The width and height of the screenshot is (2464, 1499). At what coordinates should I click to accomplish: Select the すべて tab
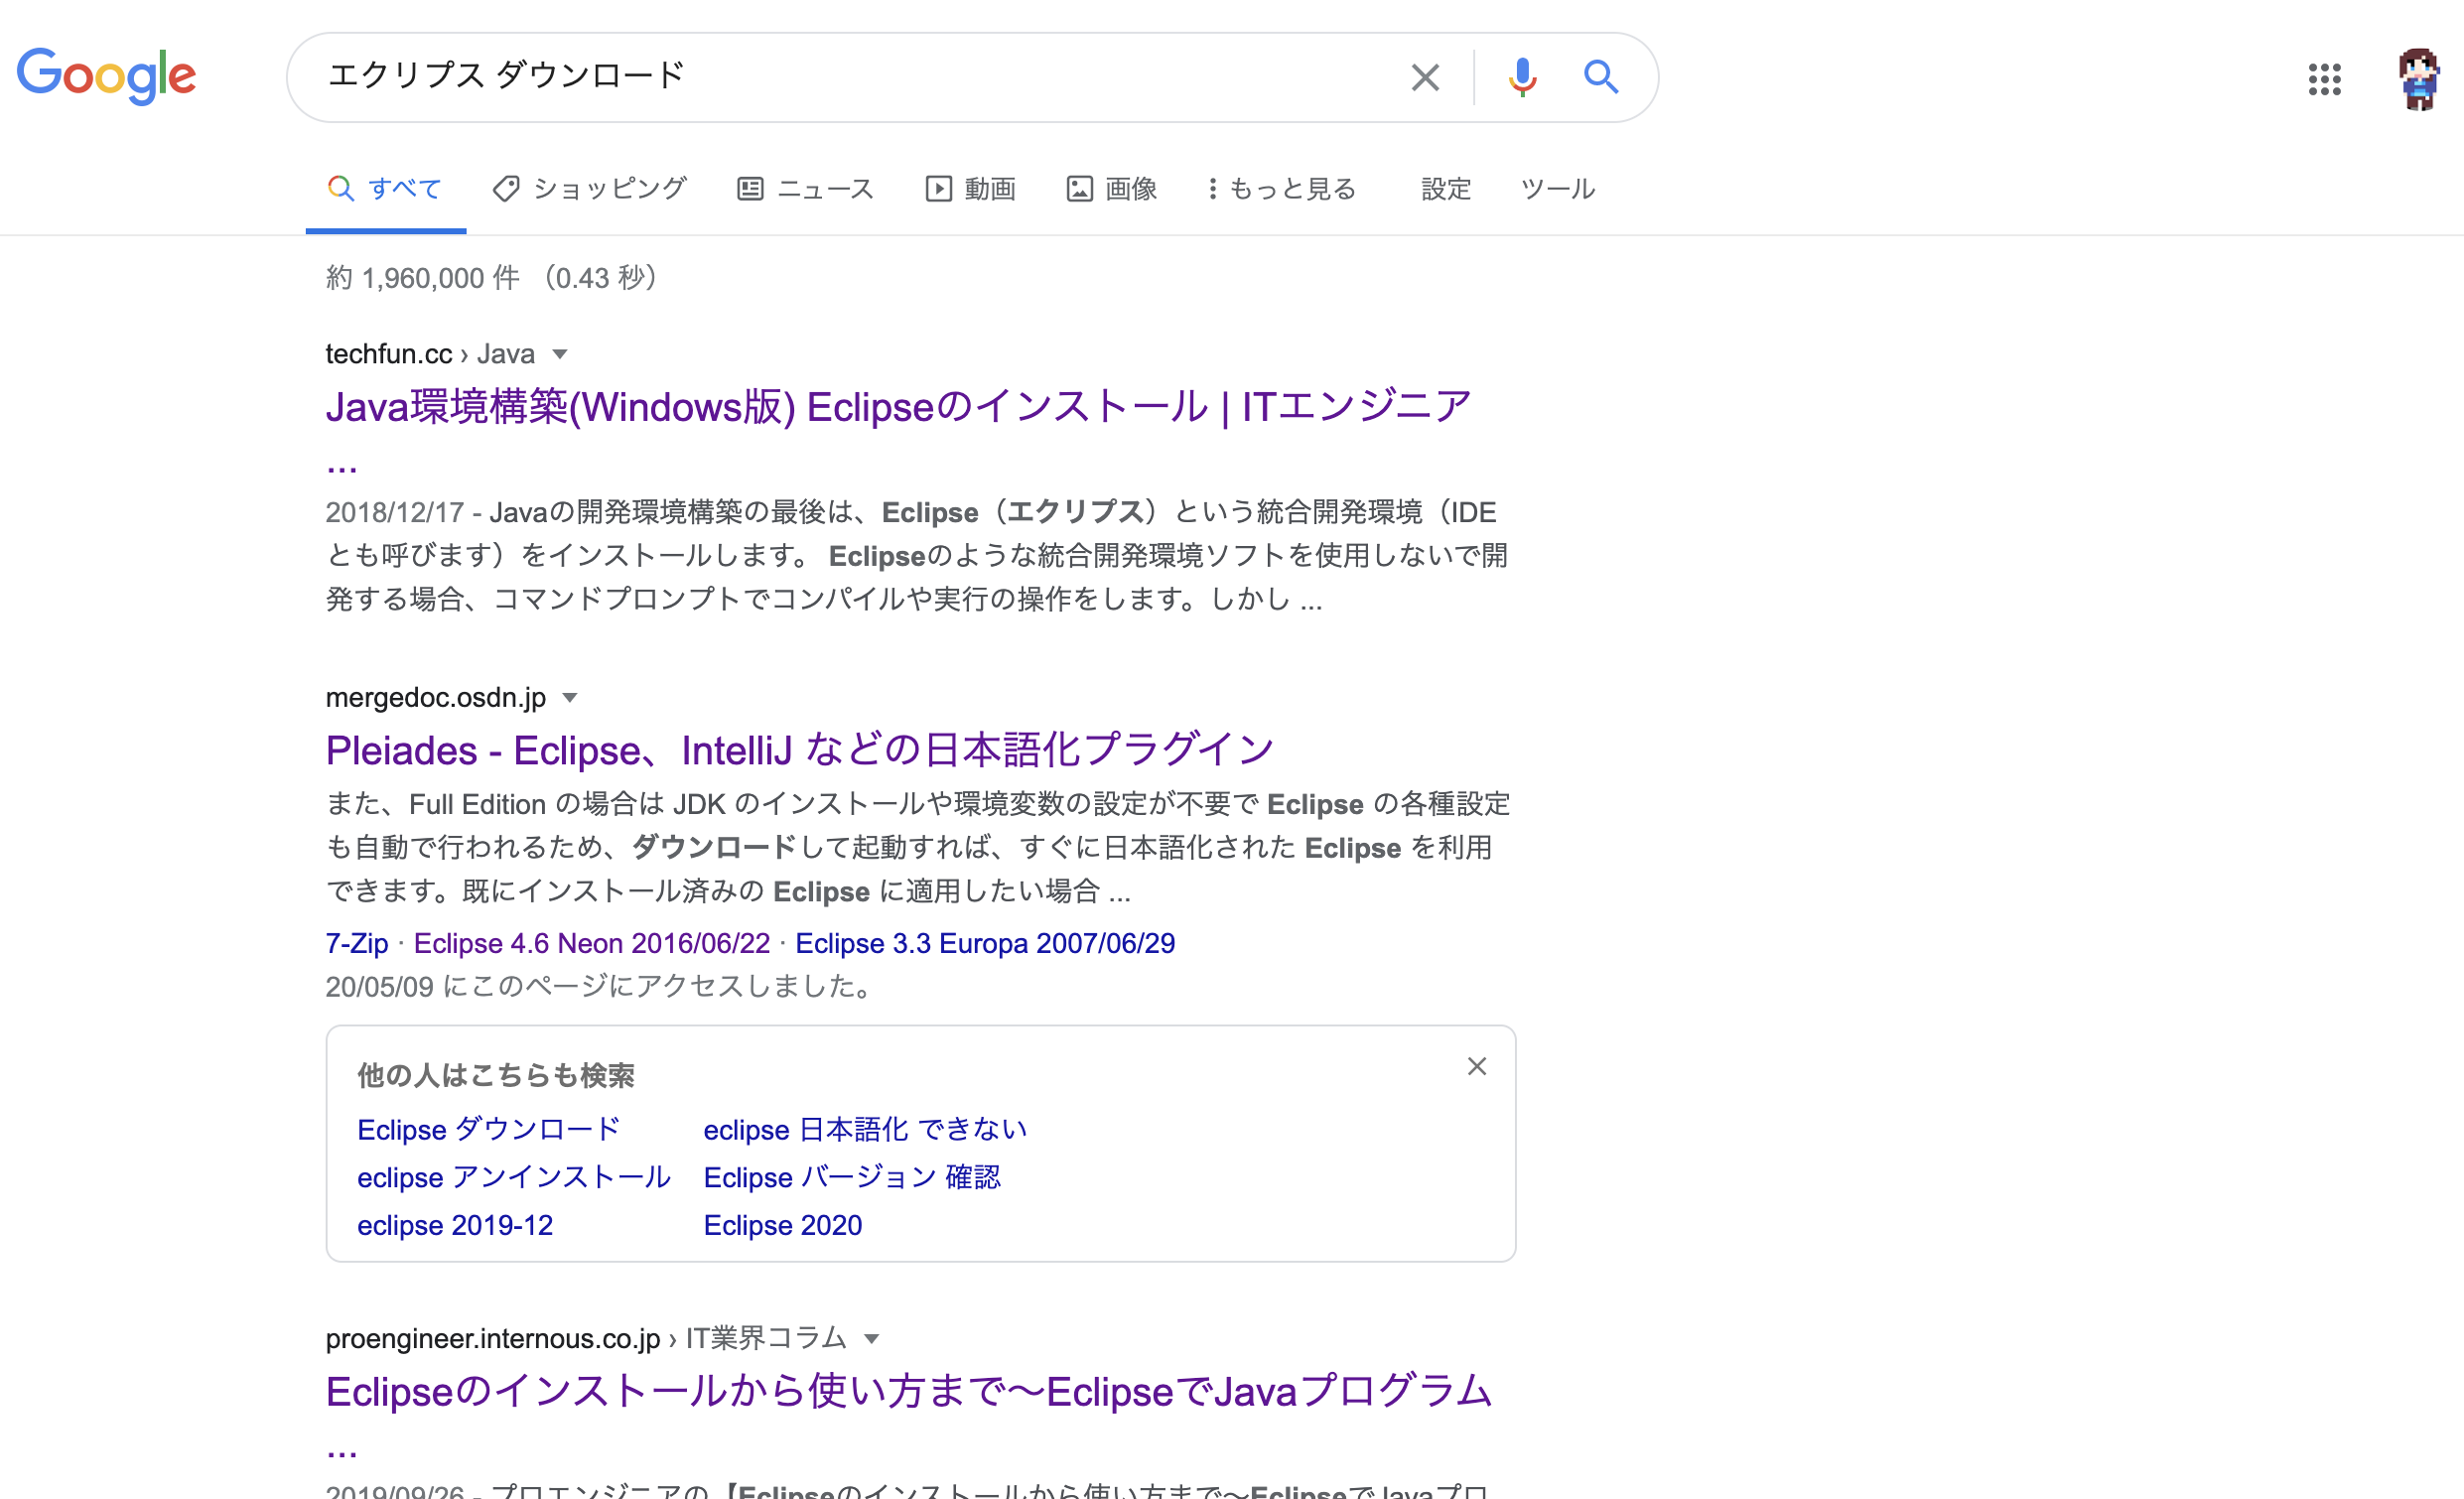click(385, 189)
